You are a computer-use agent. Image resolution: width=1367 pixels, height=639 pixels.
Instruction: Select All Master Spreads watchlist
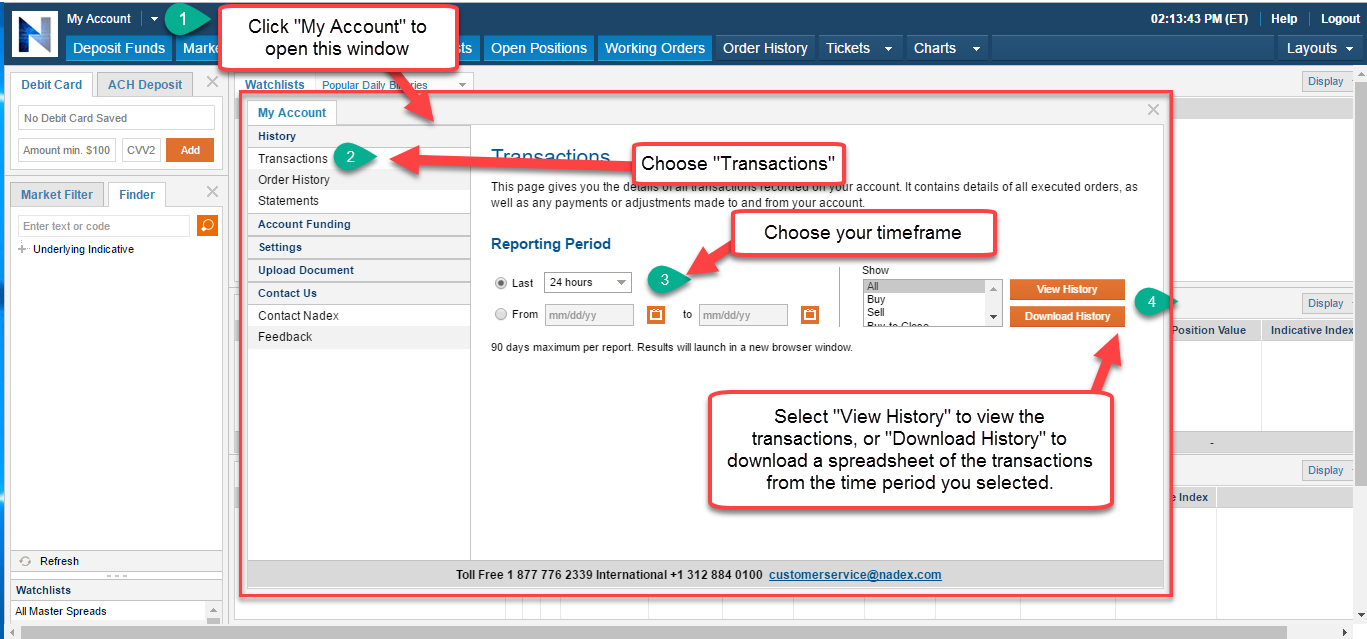click(x=61, y=611)
